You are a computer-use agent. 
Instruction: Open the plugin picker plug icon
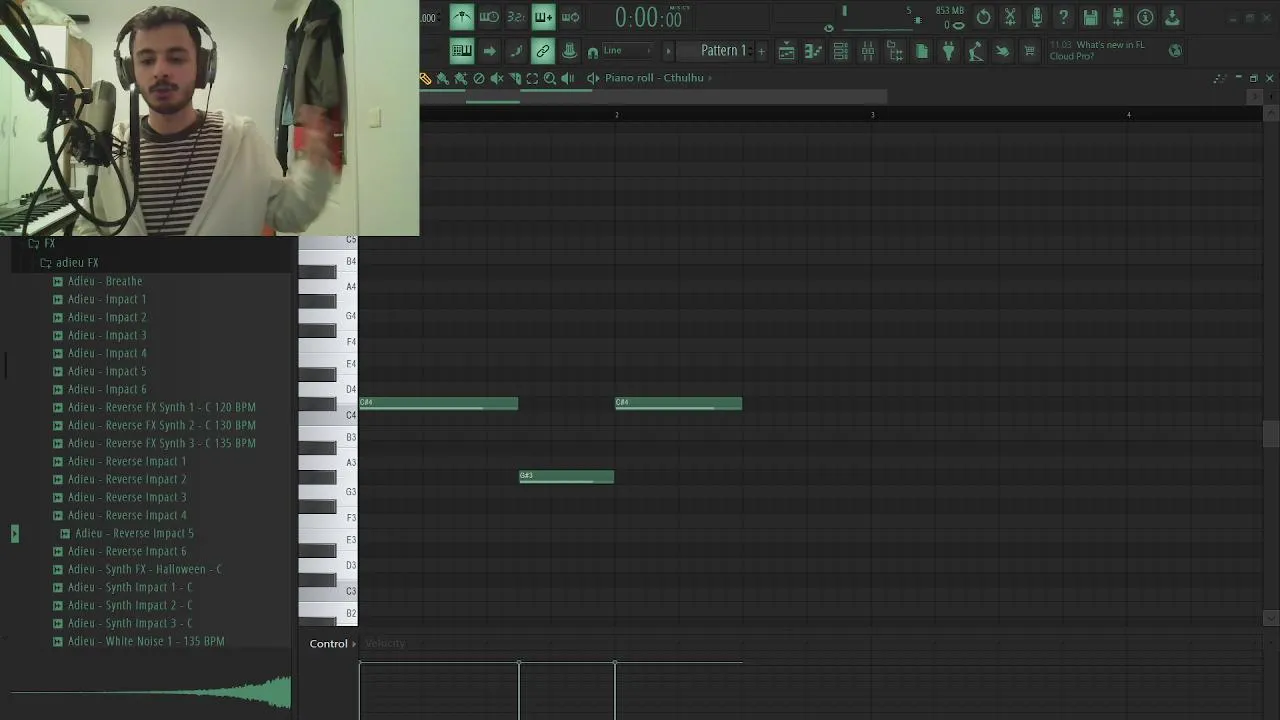tap(948, 51)
